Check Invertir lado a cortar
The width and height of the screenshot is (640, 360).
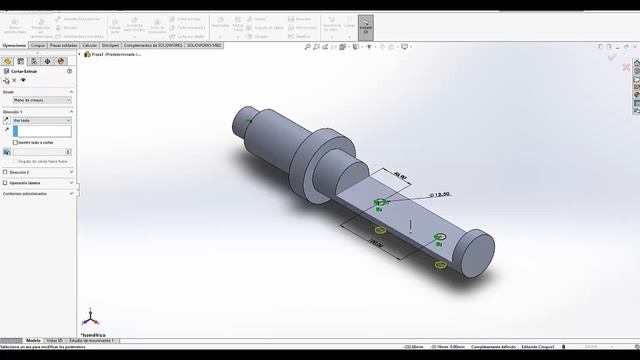click(16, 142)
